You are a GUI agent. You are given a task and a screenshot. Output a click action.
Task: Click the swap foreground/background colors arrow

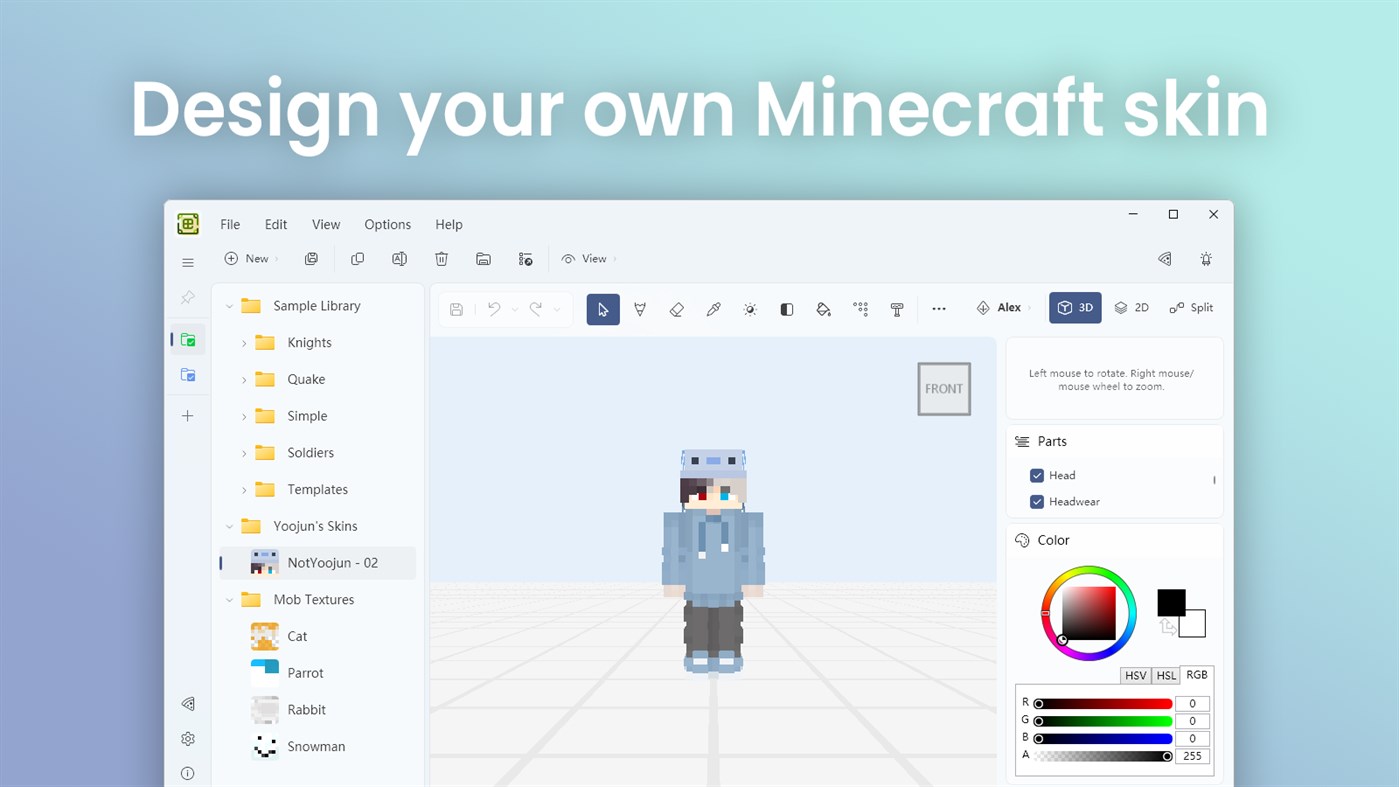[x=1167, y=627]
